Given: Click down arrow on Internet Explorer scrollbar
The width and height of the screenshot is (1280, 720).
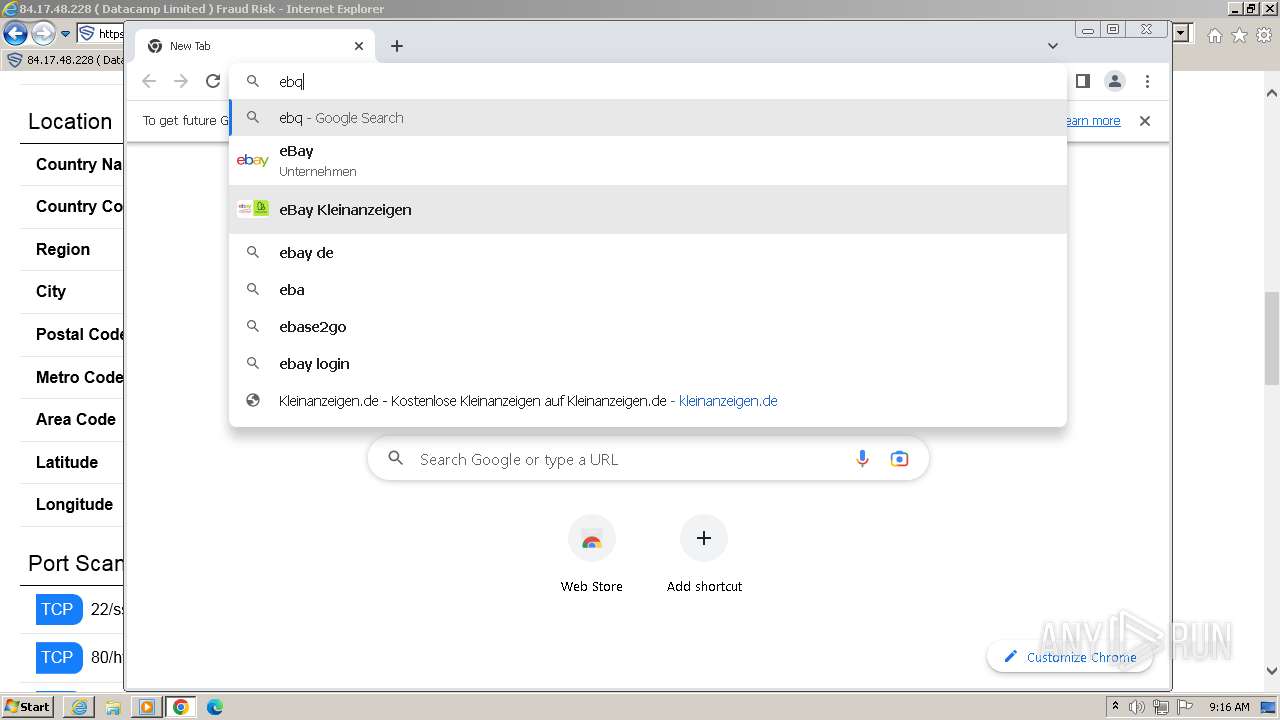Looking at the screenshot, I should point(1272,672).
